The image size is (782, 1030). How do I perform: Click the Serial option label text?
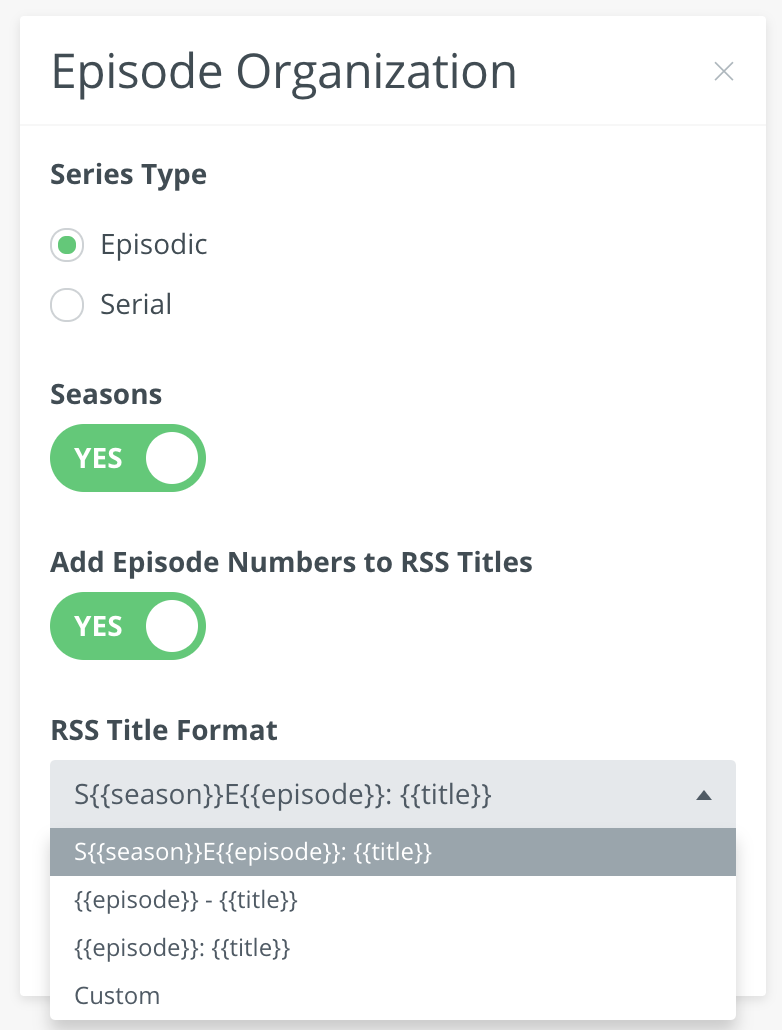pyautogui.click(x=136, y=305)
